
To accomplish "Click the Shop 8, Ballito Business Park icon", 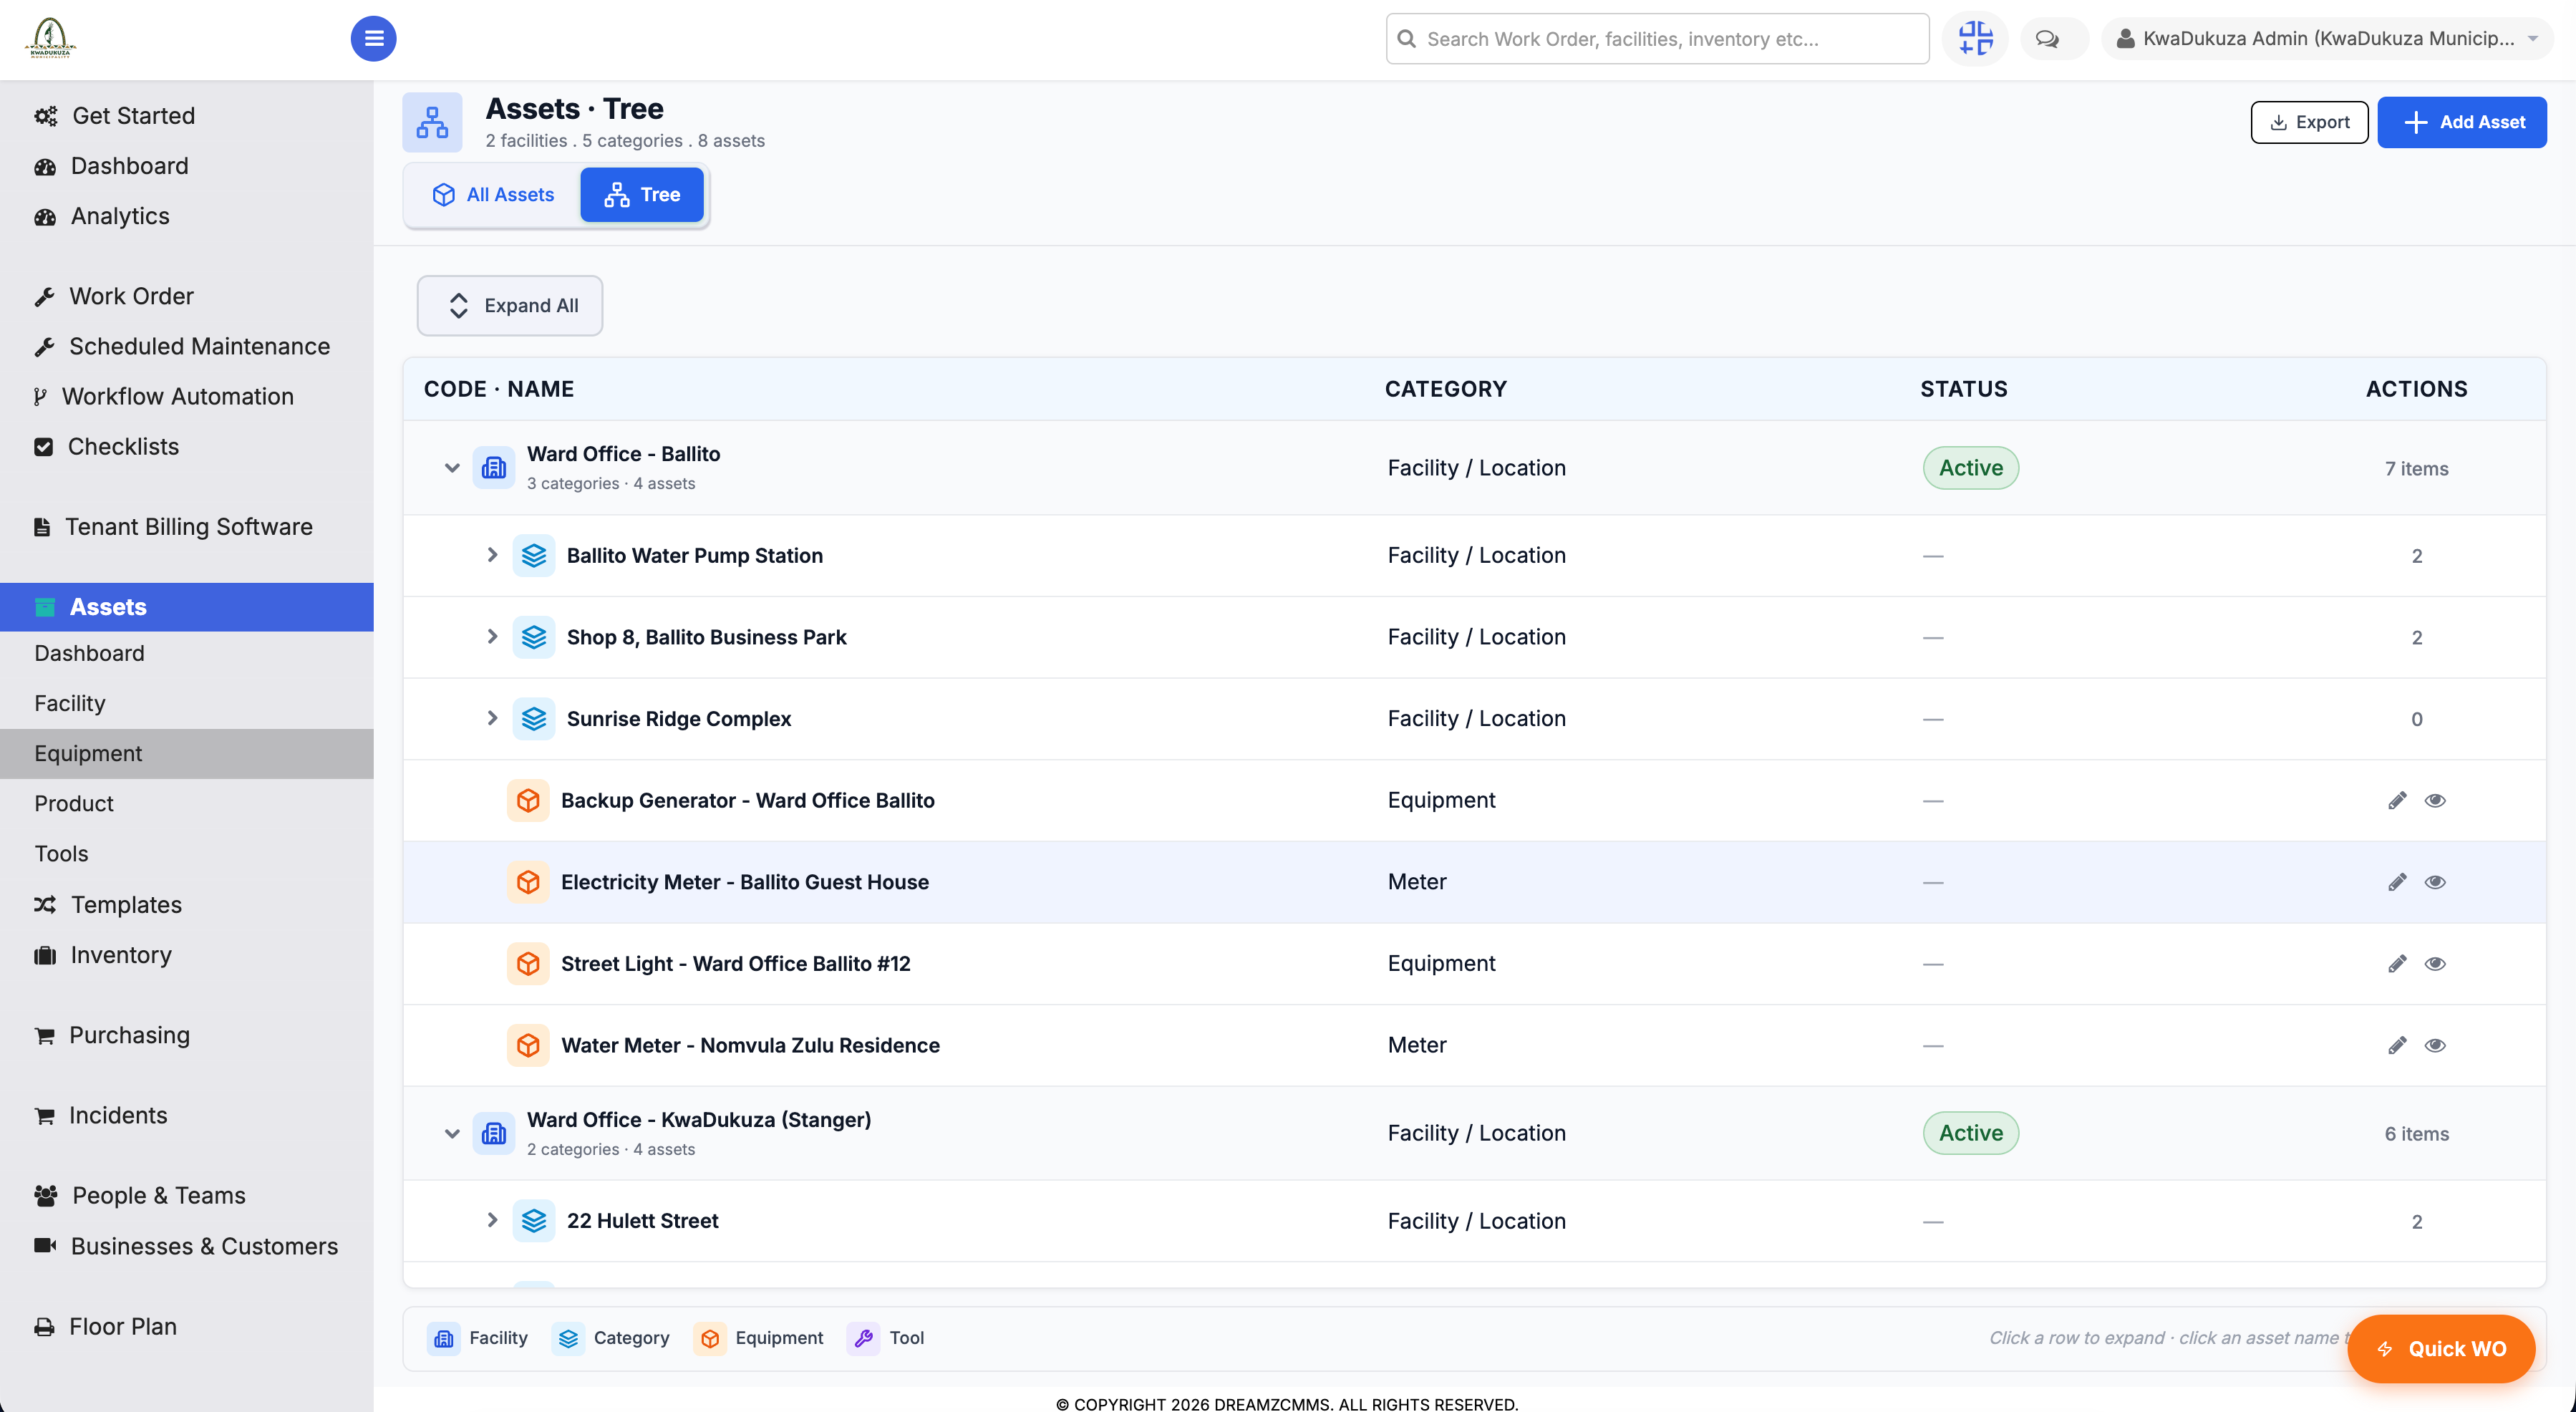I will point(534,637).
